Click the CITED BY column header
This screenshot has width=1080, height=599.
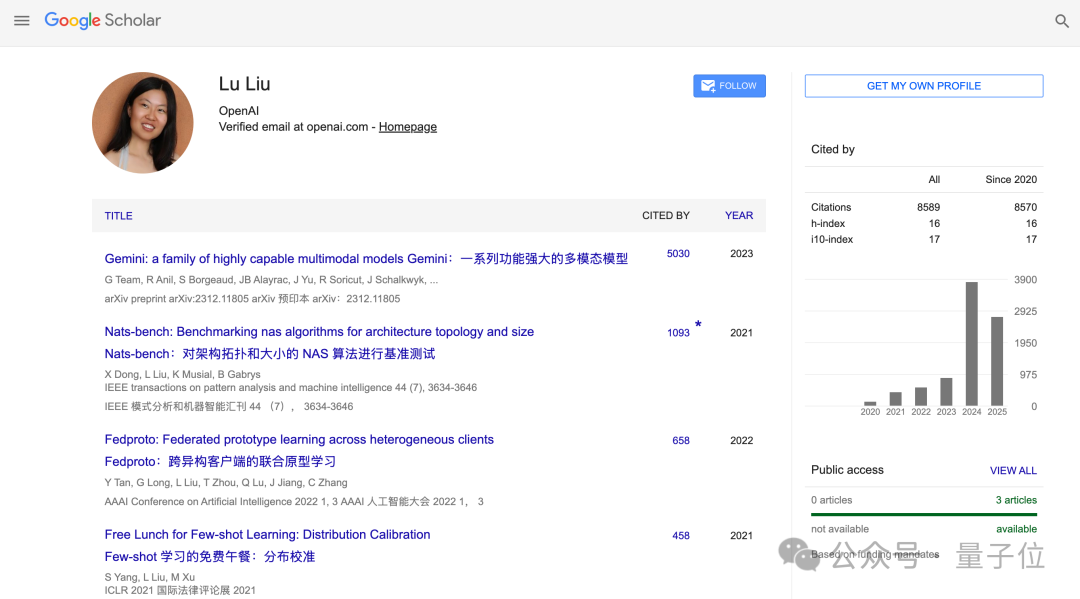pos(665,216)
